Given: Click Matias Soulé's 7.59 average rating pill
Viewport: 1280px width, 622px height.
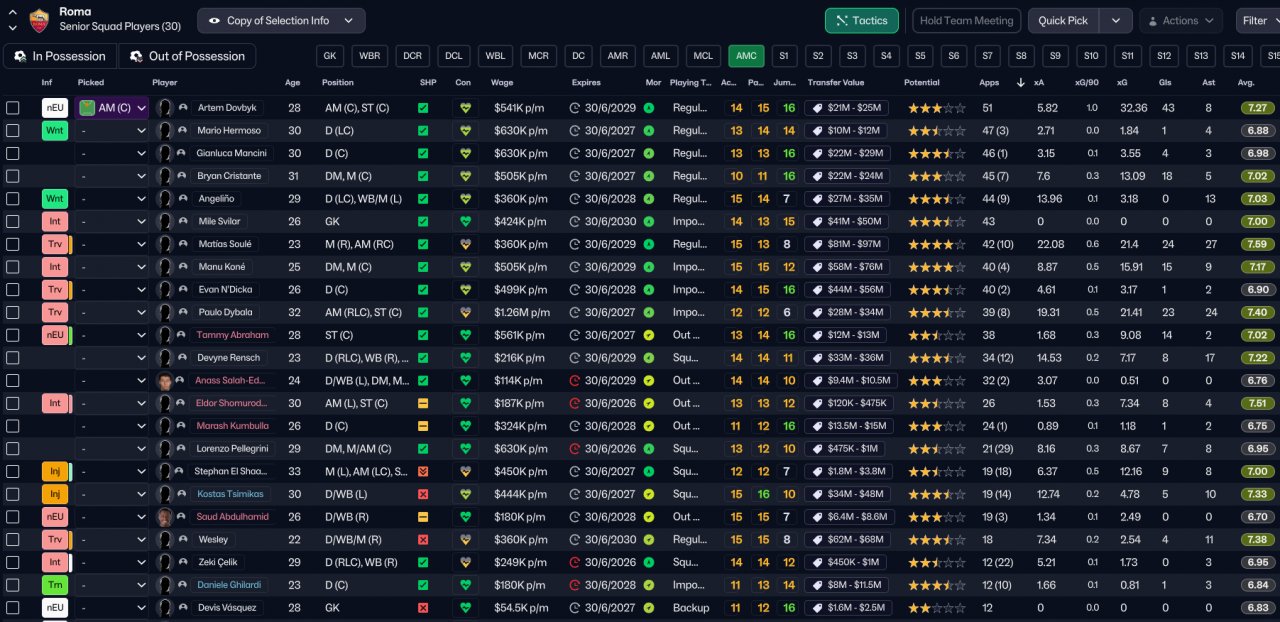Looking at the screenshot, I should click(x=1258, y=244).
